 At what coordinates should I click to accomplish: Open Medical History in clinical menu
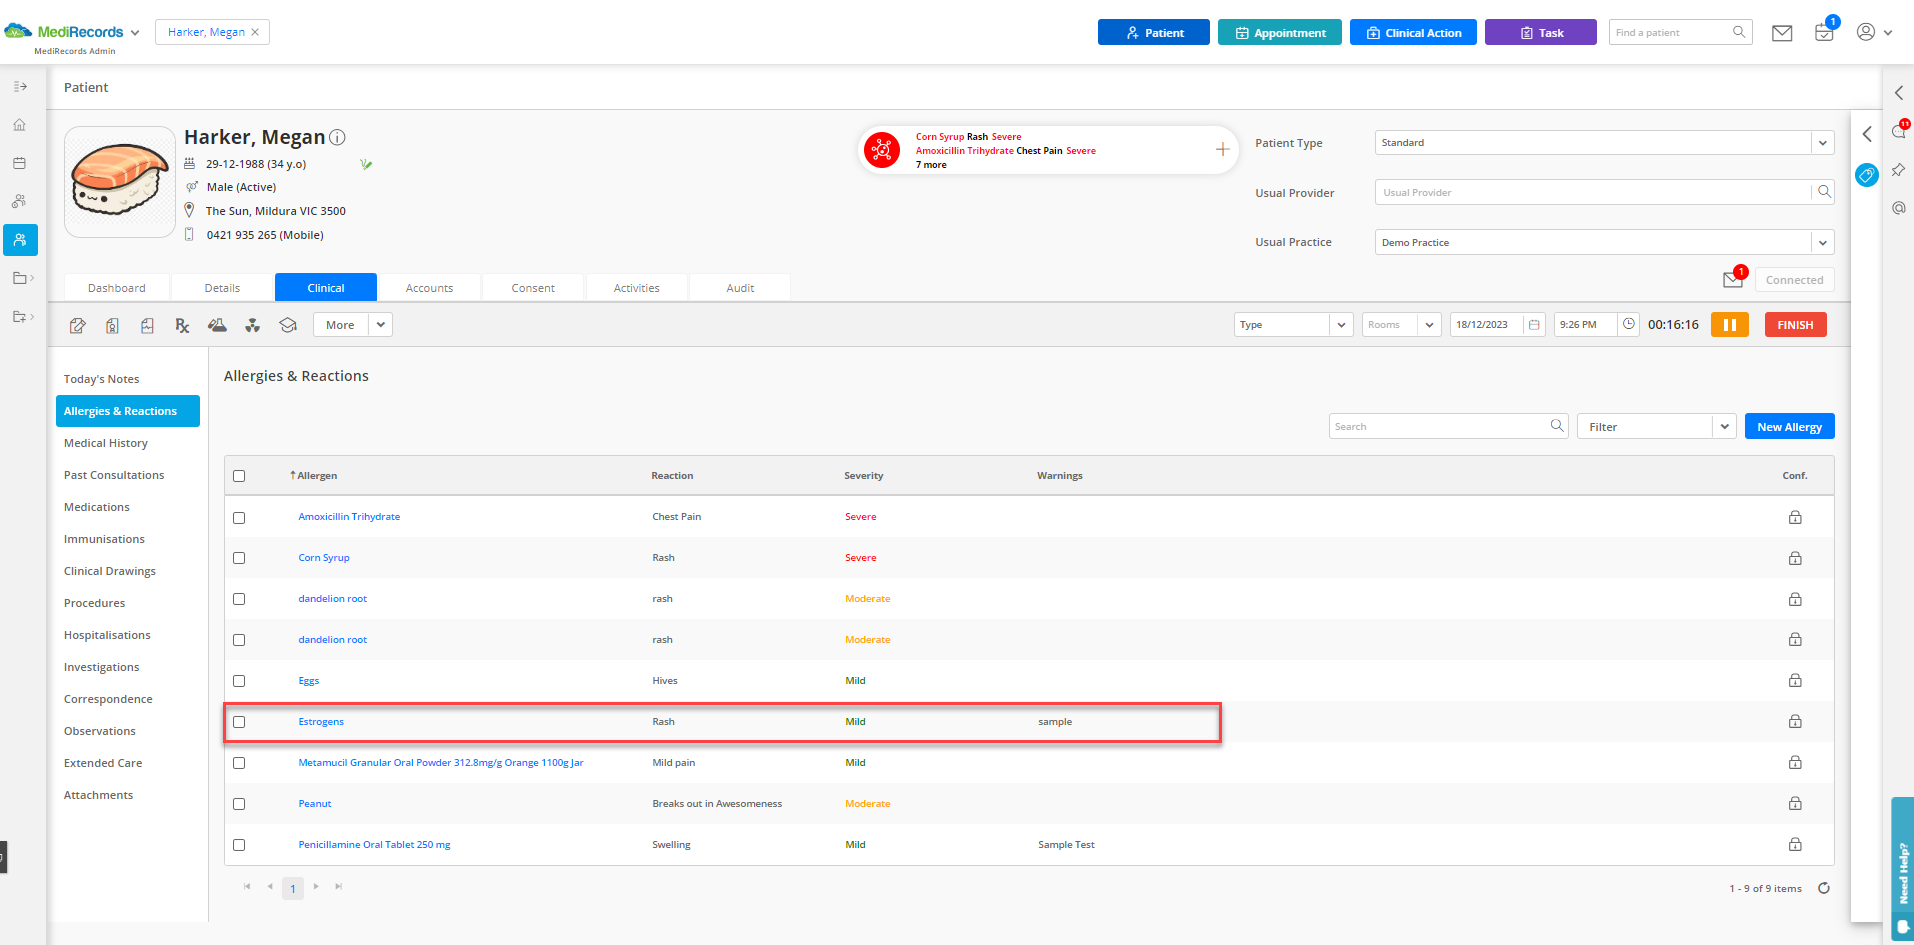(x=106, y=443)
